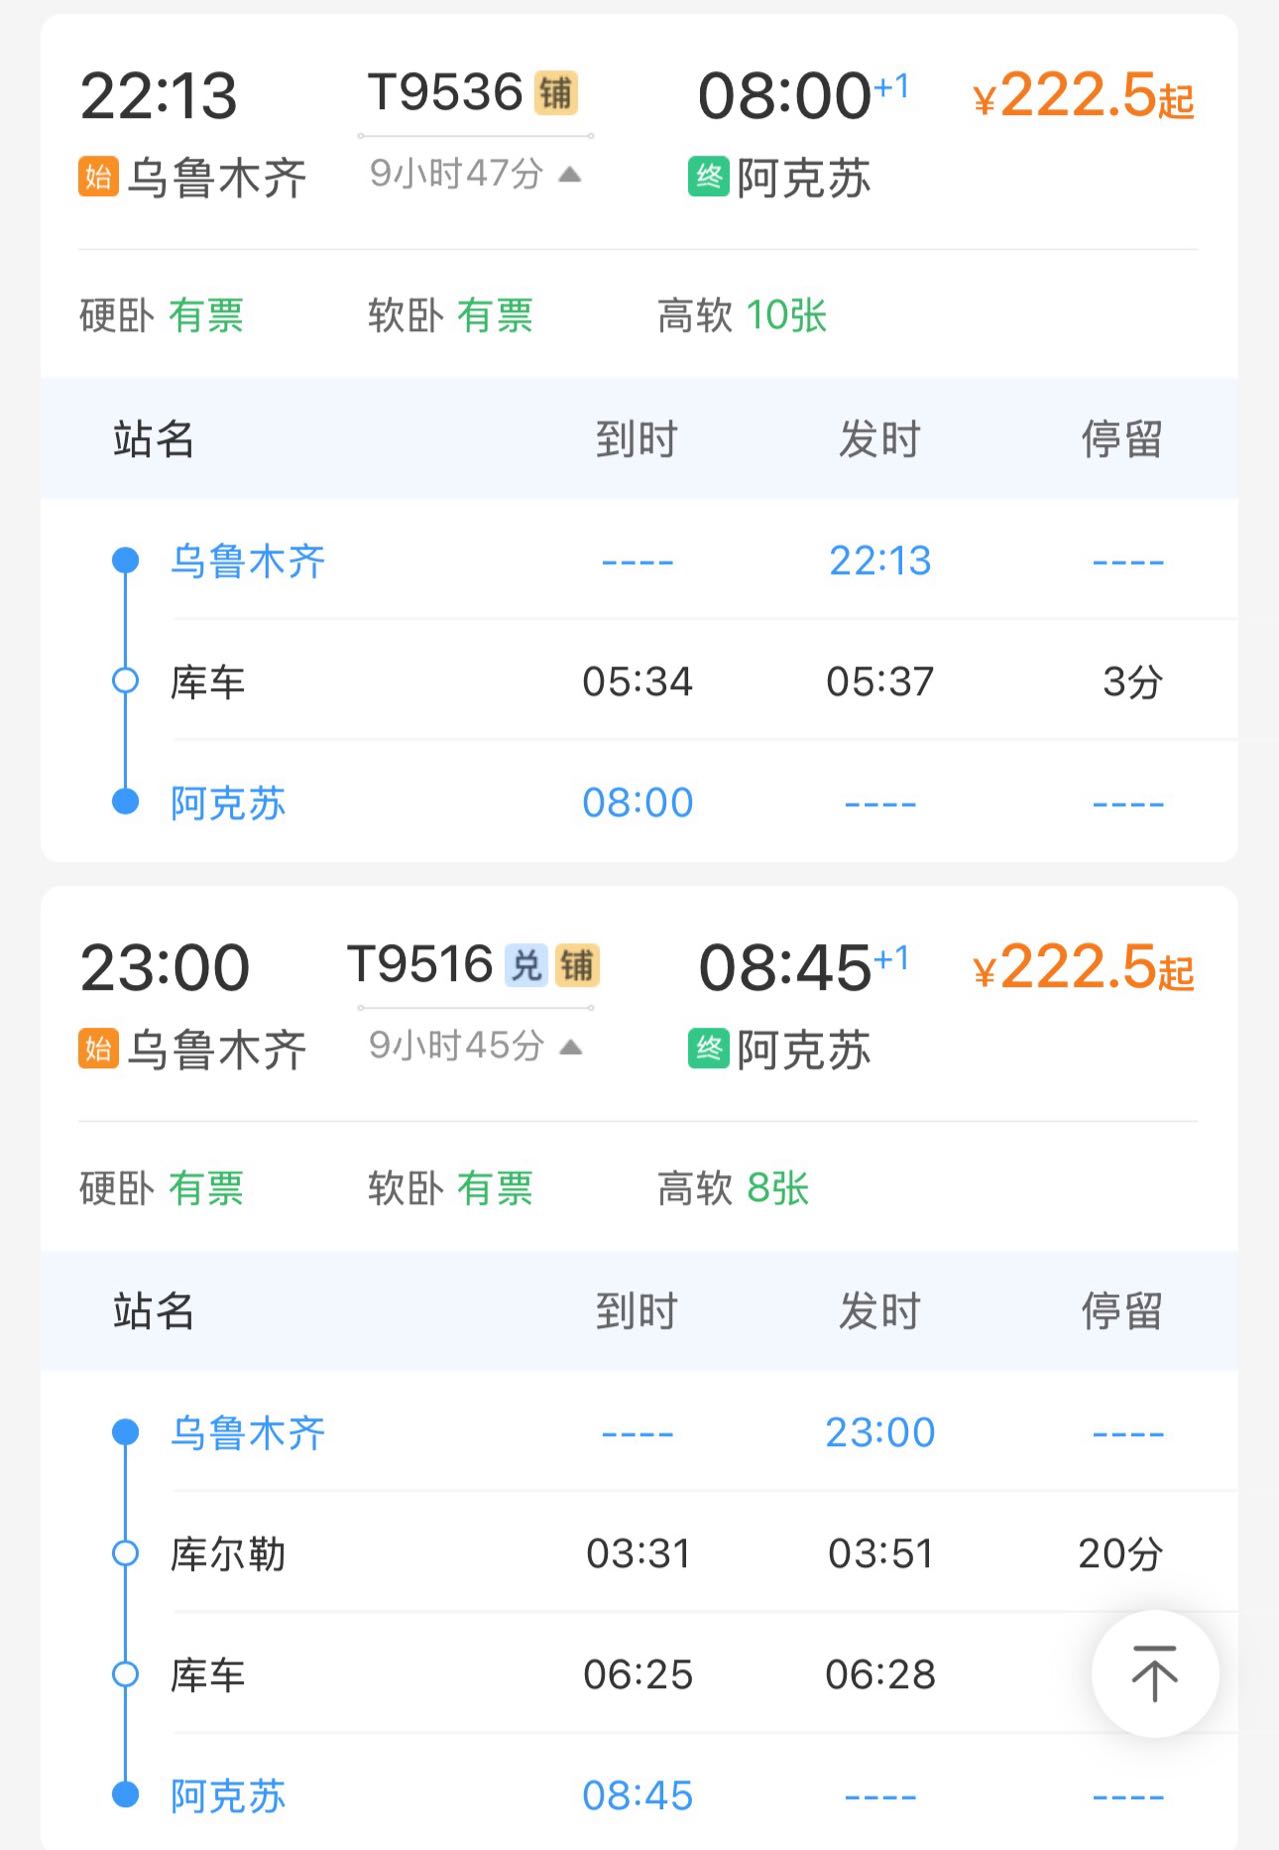Tap the ¥222.5起 price on T9536
Screen dimensions: 1279x1850
[1083, 97]
